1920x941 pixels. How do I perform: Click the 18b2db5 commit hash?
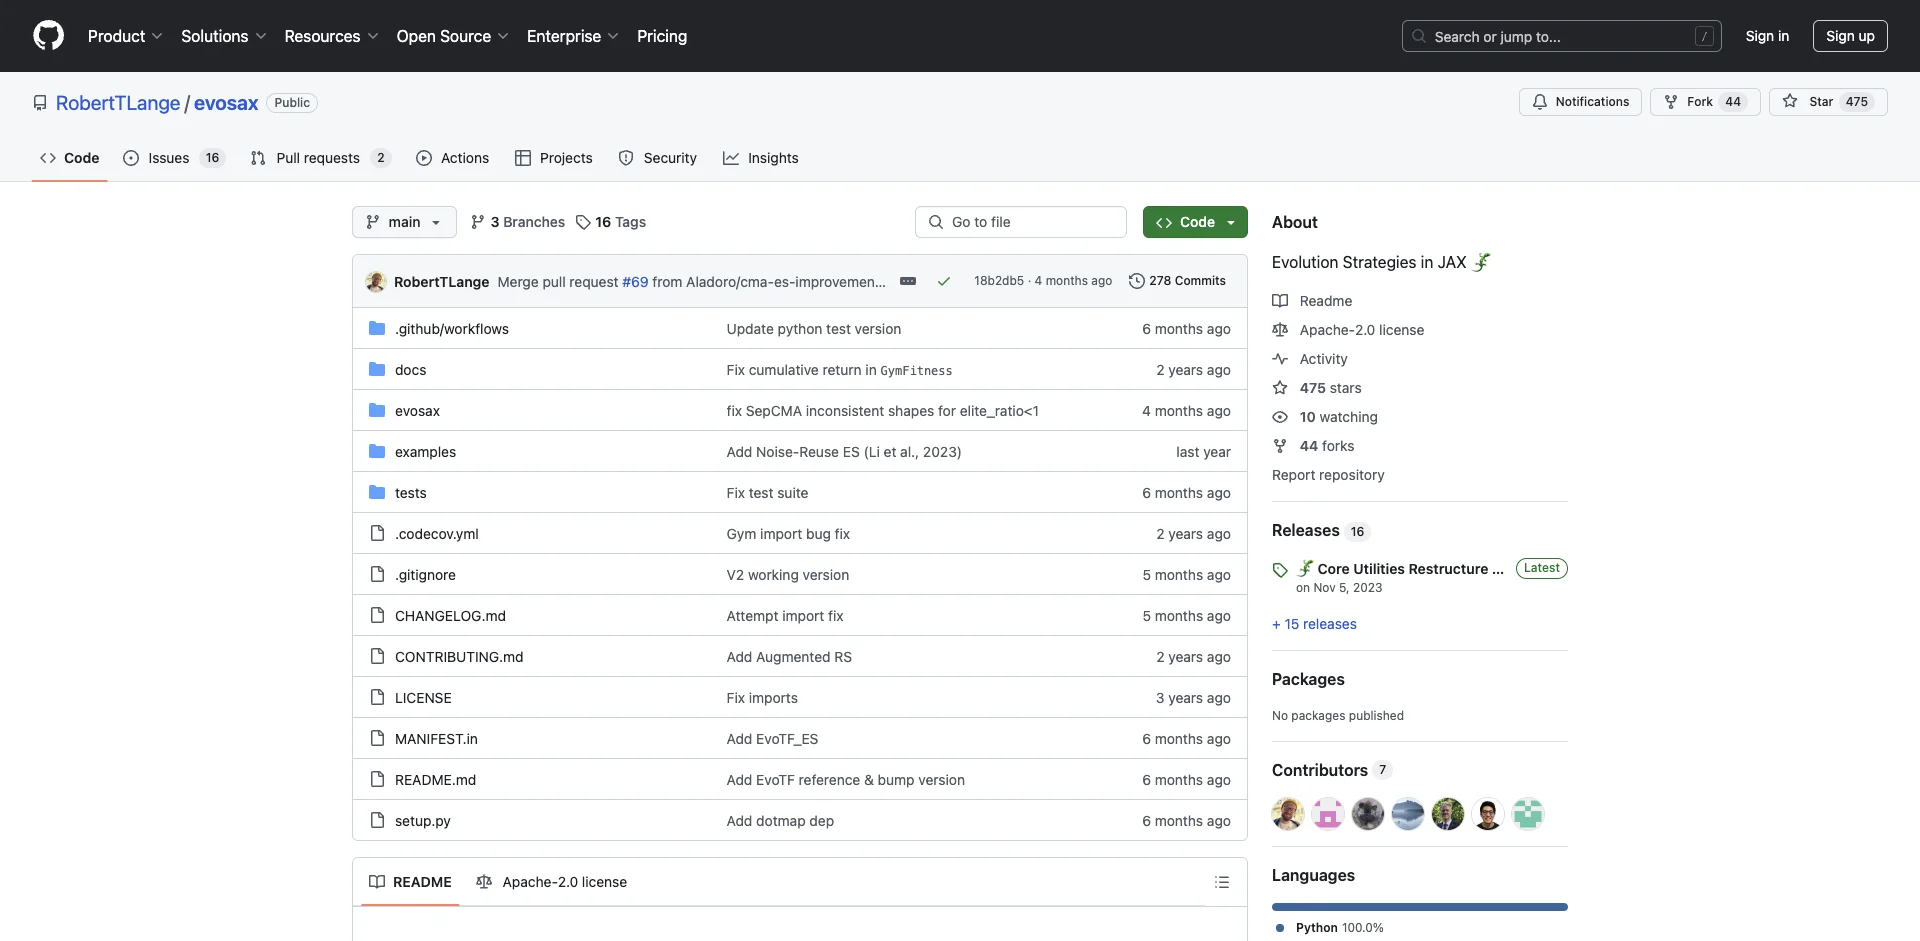tap(998, 281)
